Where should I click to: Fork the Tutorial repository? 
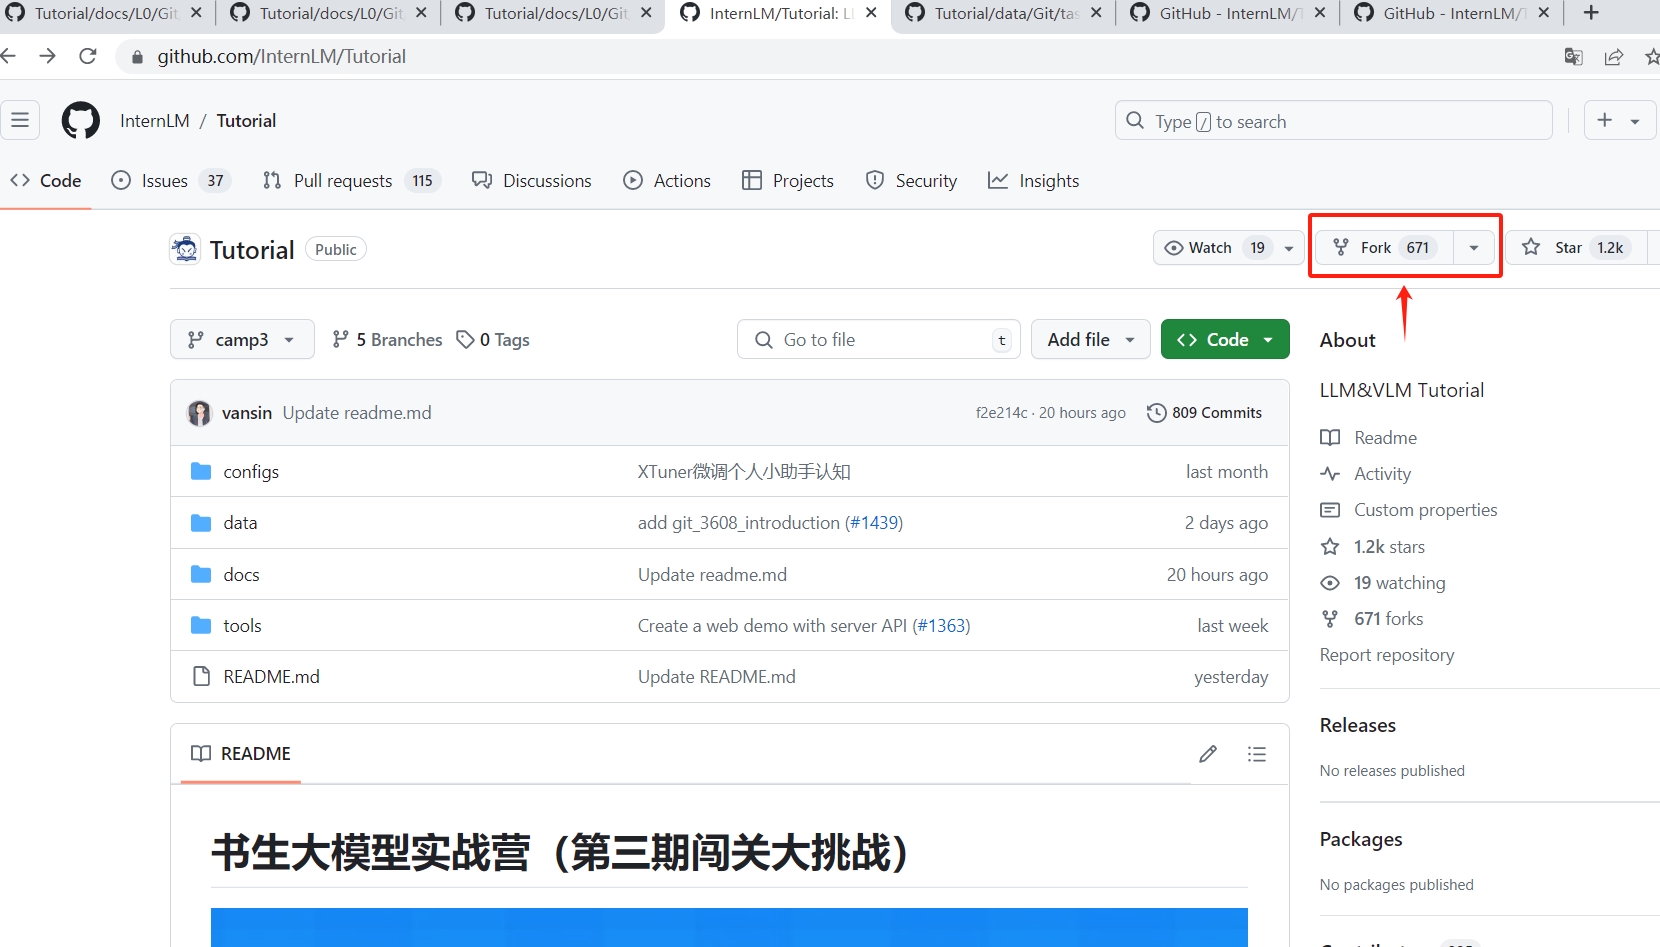pyautogui.click(x=1384, y=248)
